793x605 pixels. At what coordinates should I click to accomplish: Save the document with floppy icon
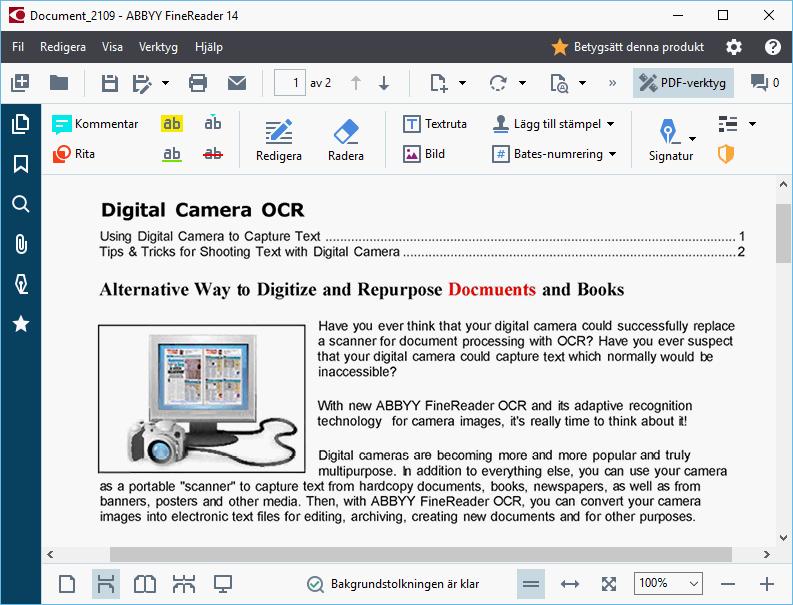click(x=109, y=83)
